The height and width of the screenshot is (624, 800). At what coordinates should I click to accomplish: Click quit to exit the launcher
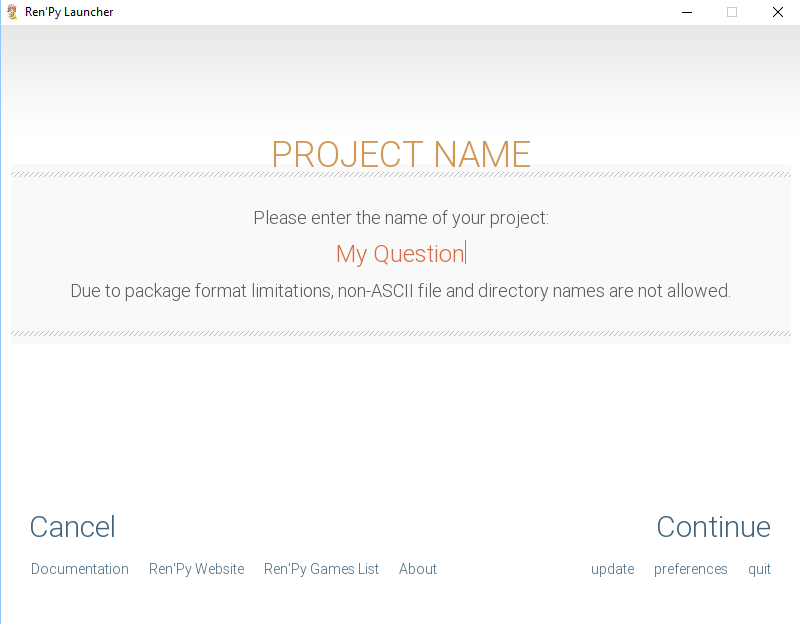[759, 569]
